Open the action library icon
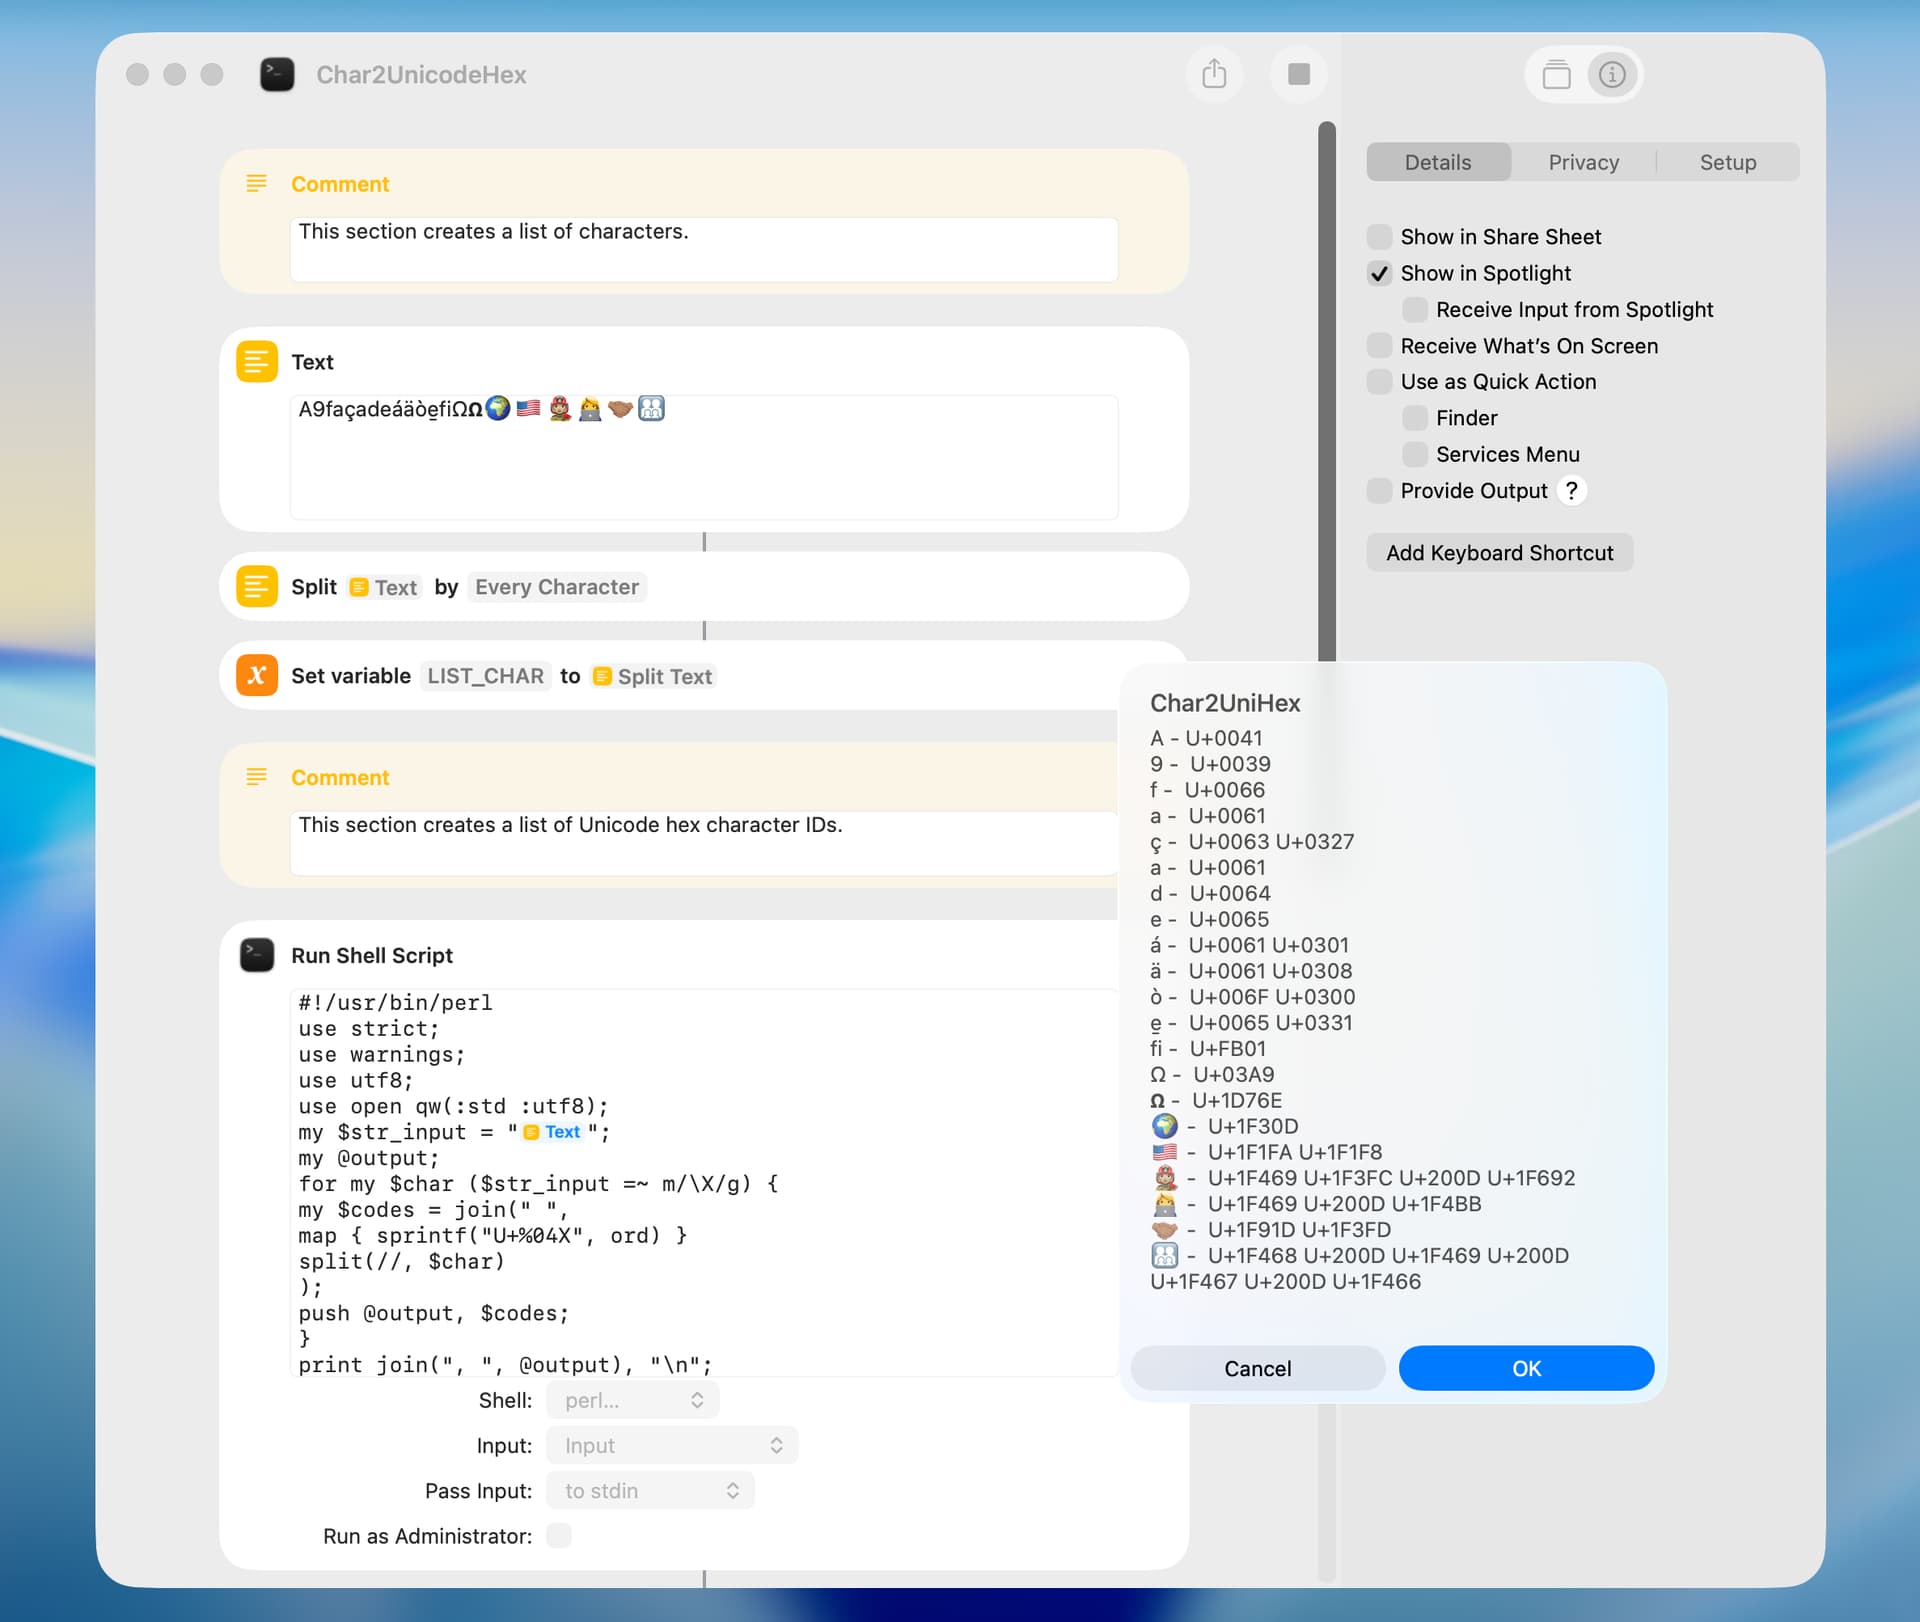Screen dimensions: 1920x1622 coord(1556,74)
